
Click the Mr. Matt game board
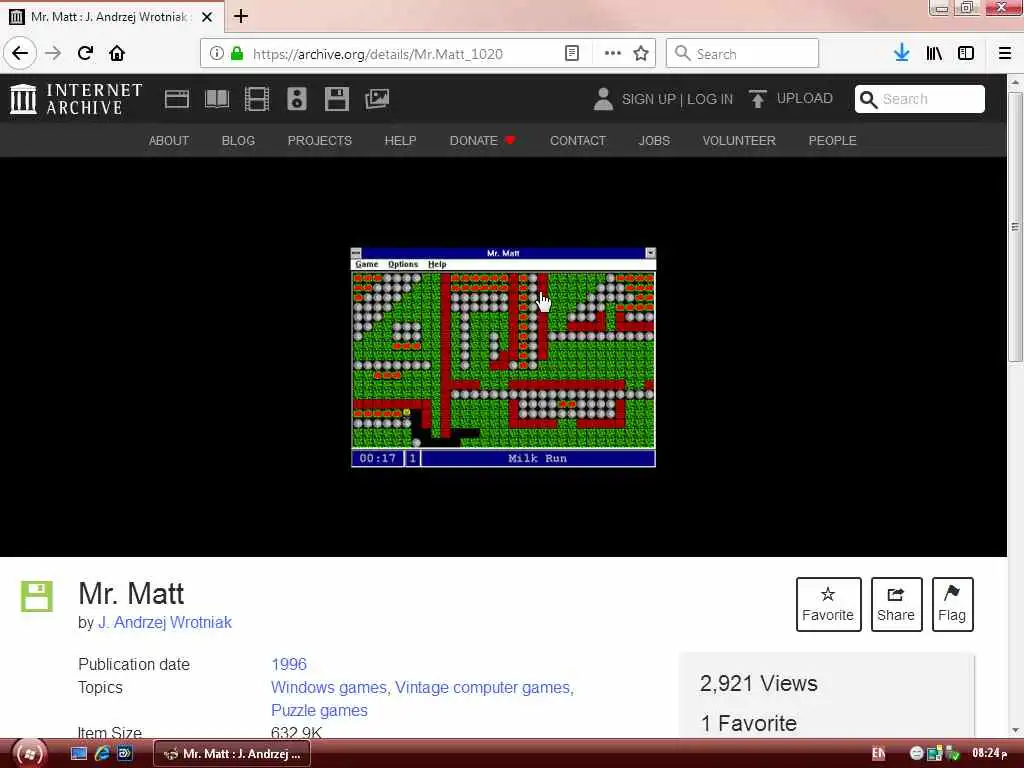pyautogui.click(x=503, y=360)
